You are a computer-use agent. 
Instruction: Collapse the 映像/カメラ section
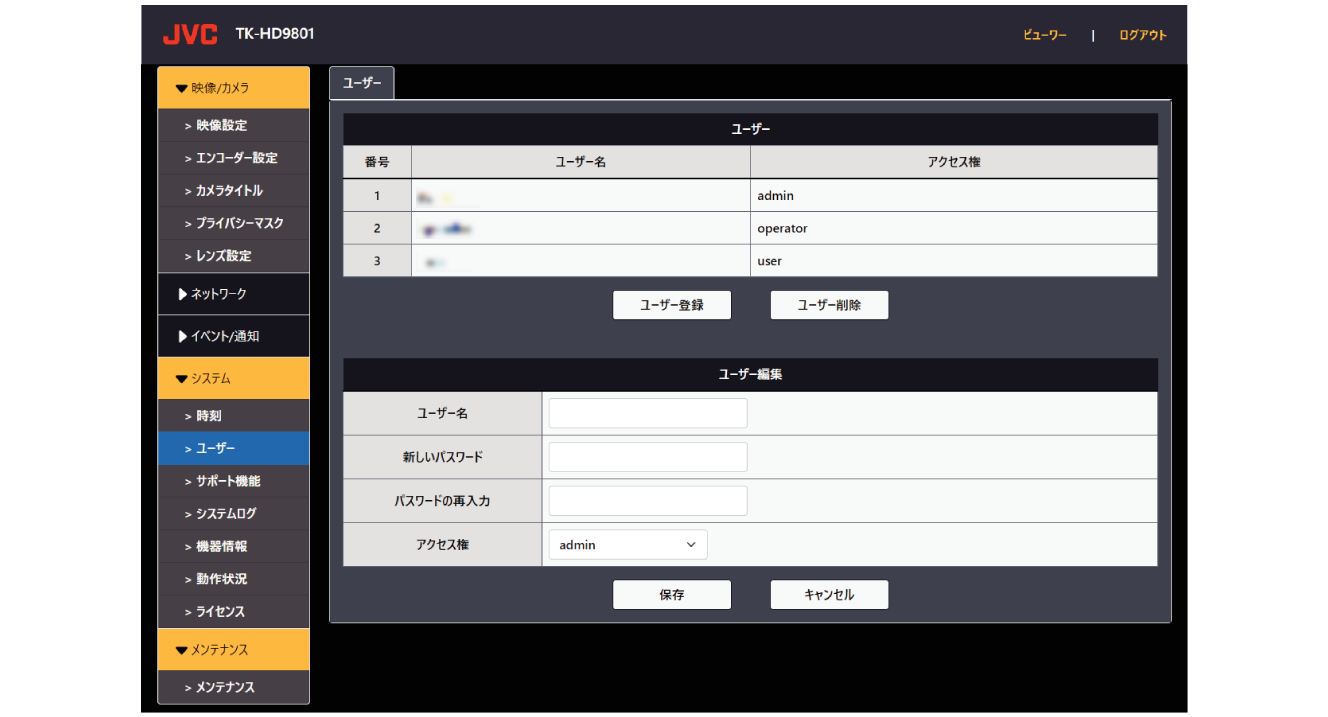click(233, 88)
